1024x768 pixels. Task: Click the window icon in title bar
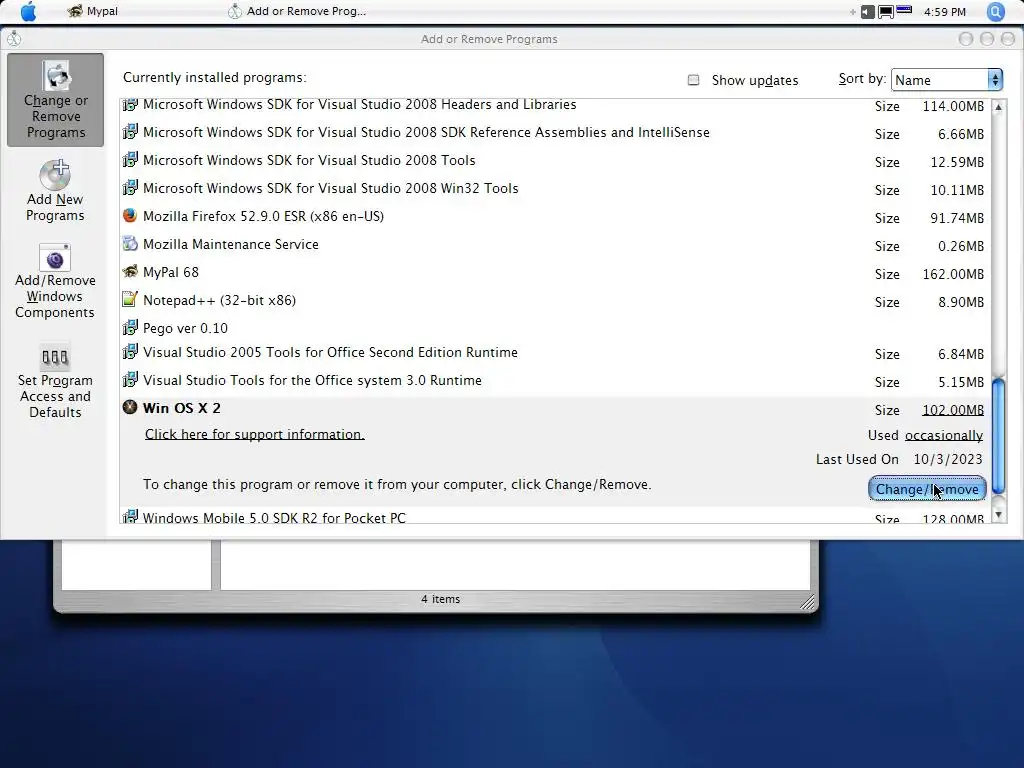click(14, 39)
